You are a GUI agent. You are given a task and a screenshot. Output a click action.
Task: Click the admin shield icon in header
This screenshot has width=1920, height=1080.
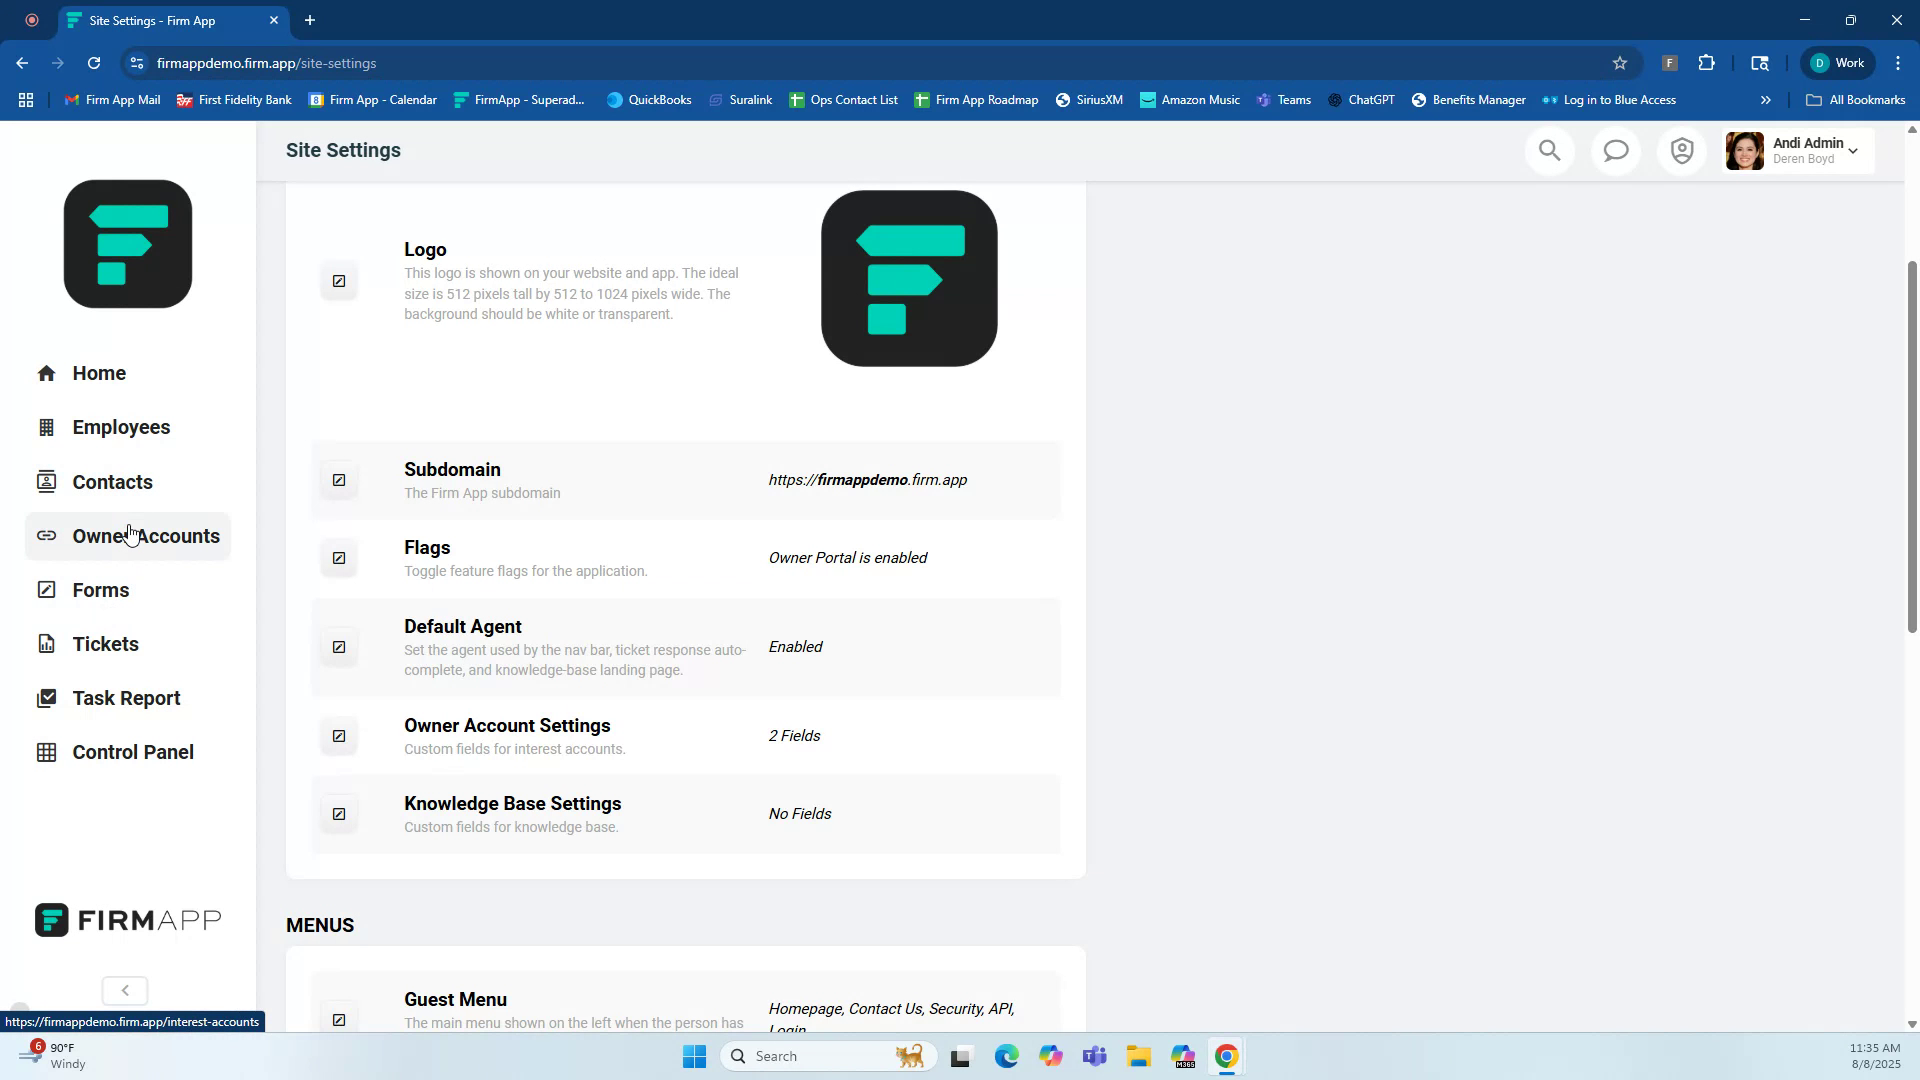(x=1681, y=150)
